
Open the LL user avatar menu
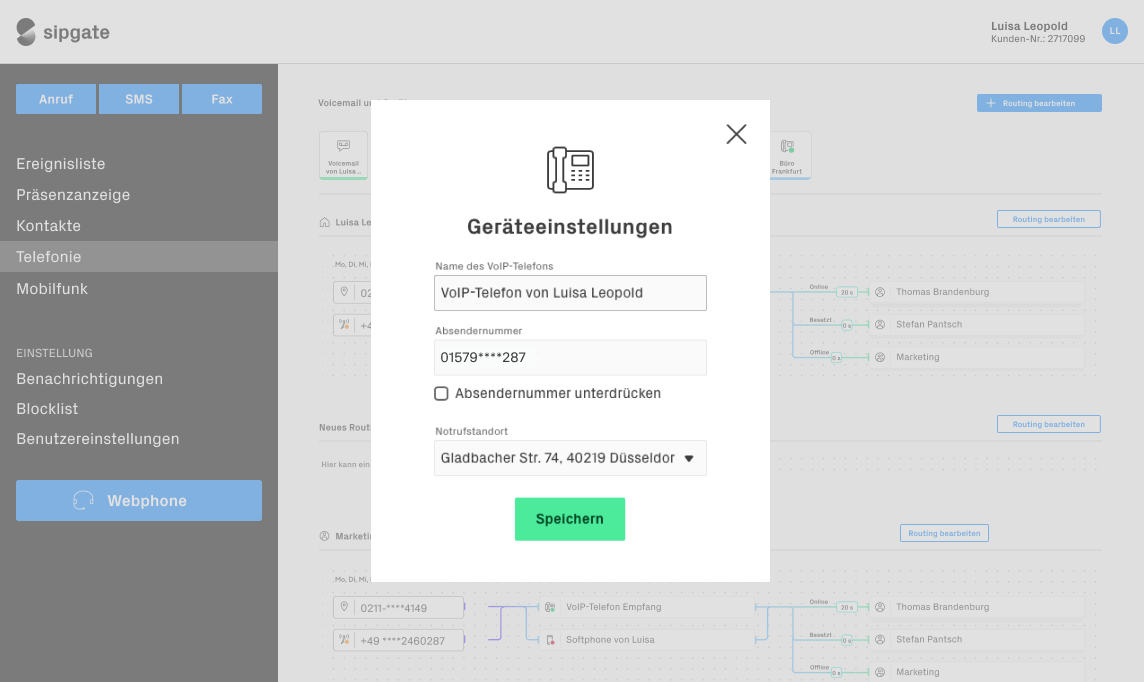pyautogui.click(x=1114, y=31)
